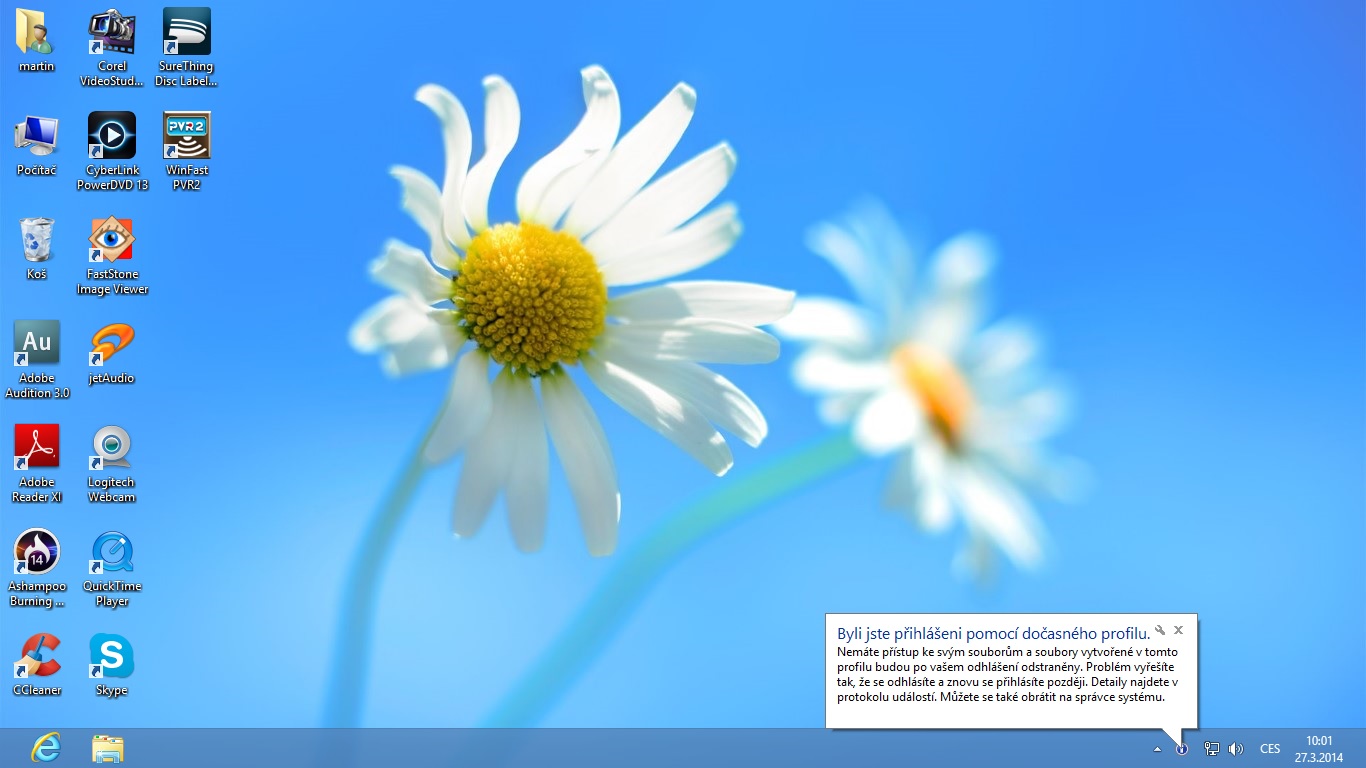The width and height of the screenshot is (1366, 768).
Task: Click the Ashampoo Burning shortcut
Action: pyautogui.click(x=37, y=567)
